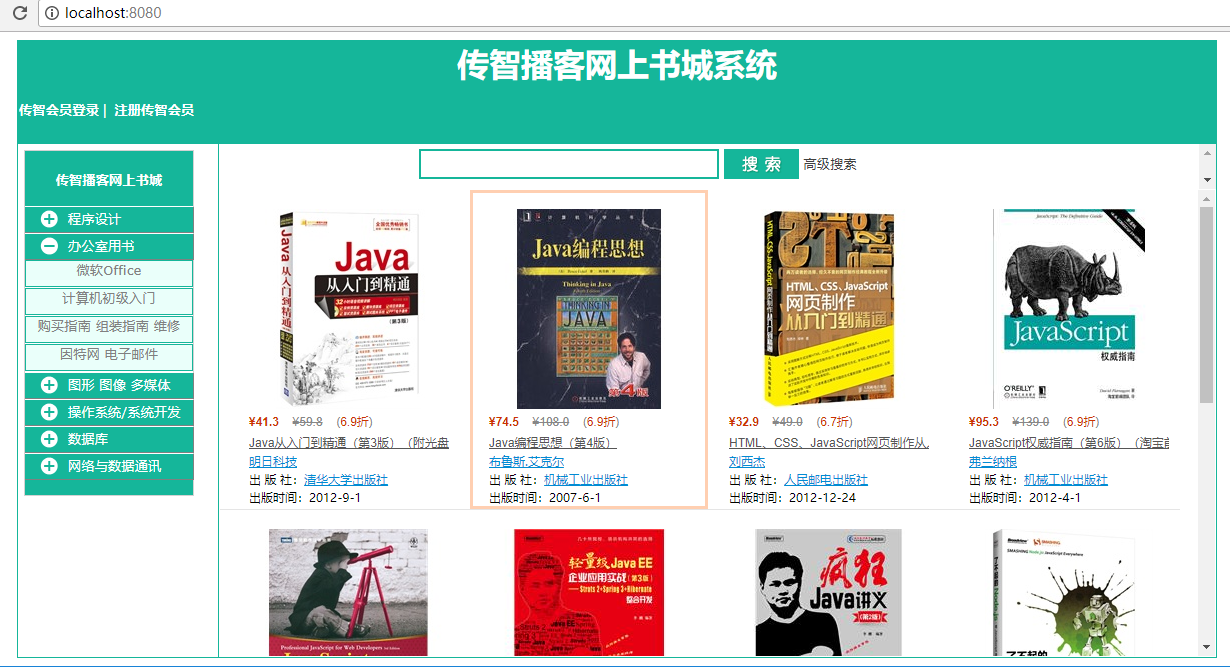Focus the book search text field
The image size is (1230, 667).
[x=568, y=164]
